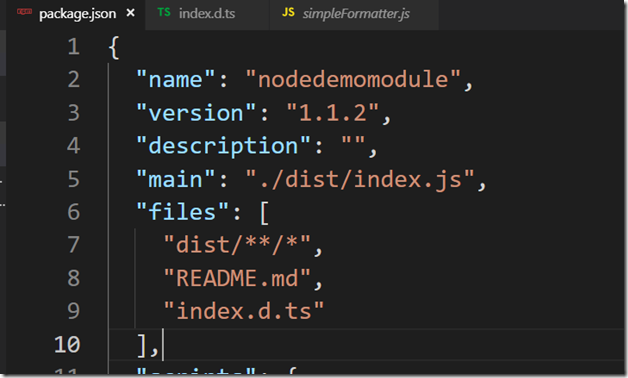Click the "nodedemomodule" value

click(353, 80)
